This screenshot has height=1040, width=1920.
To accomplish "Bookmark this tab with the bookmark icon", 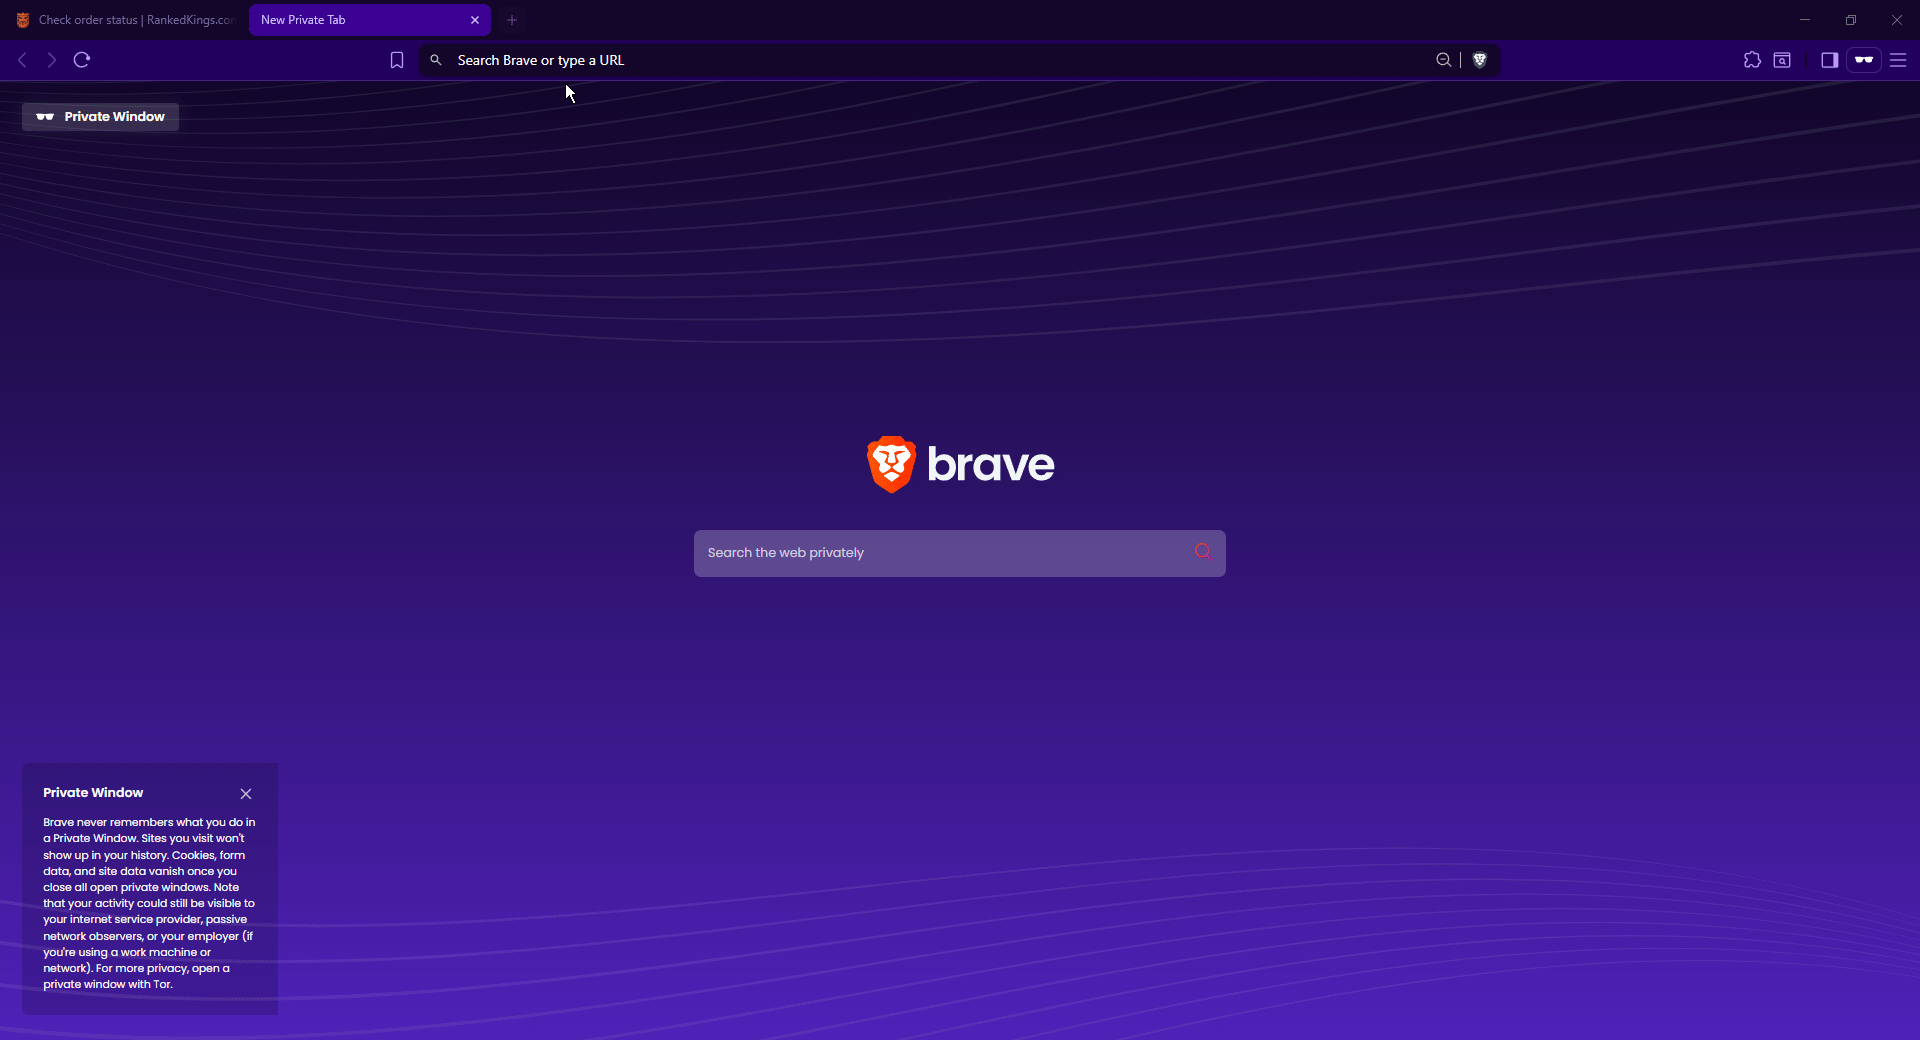I will click(x=397, y=60).
